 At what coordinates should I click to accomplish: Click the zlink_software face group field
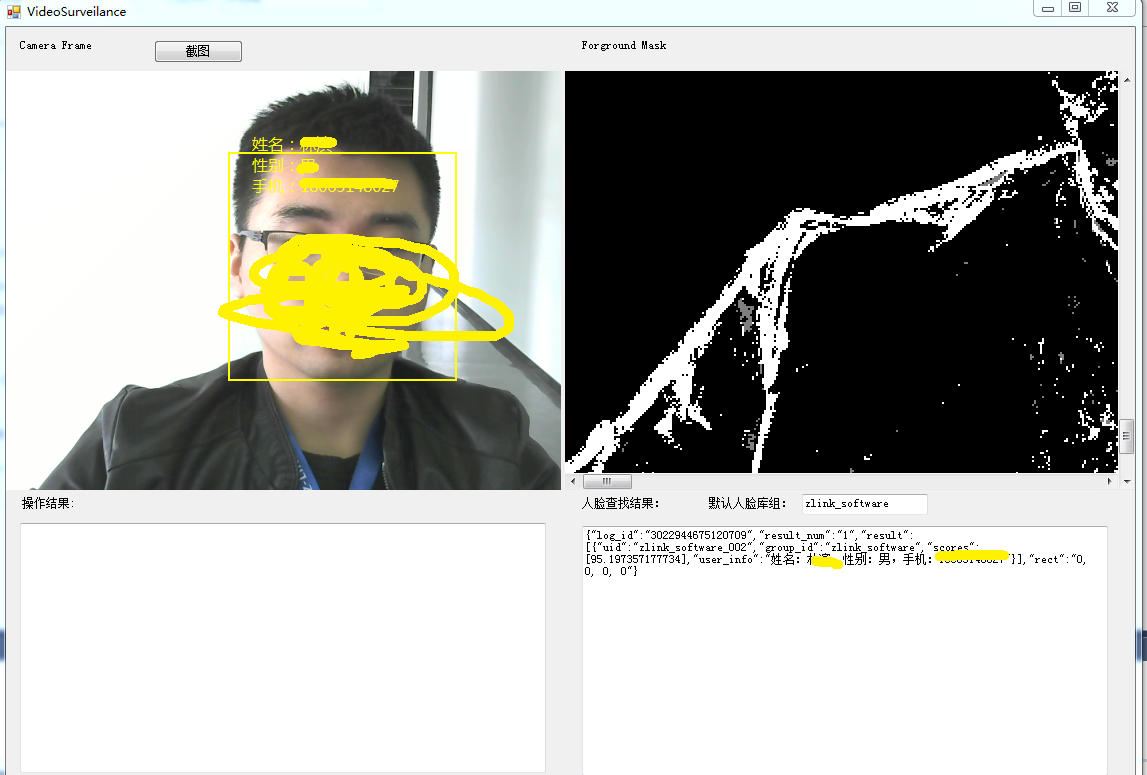865,503
